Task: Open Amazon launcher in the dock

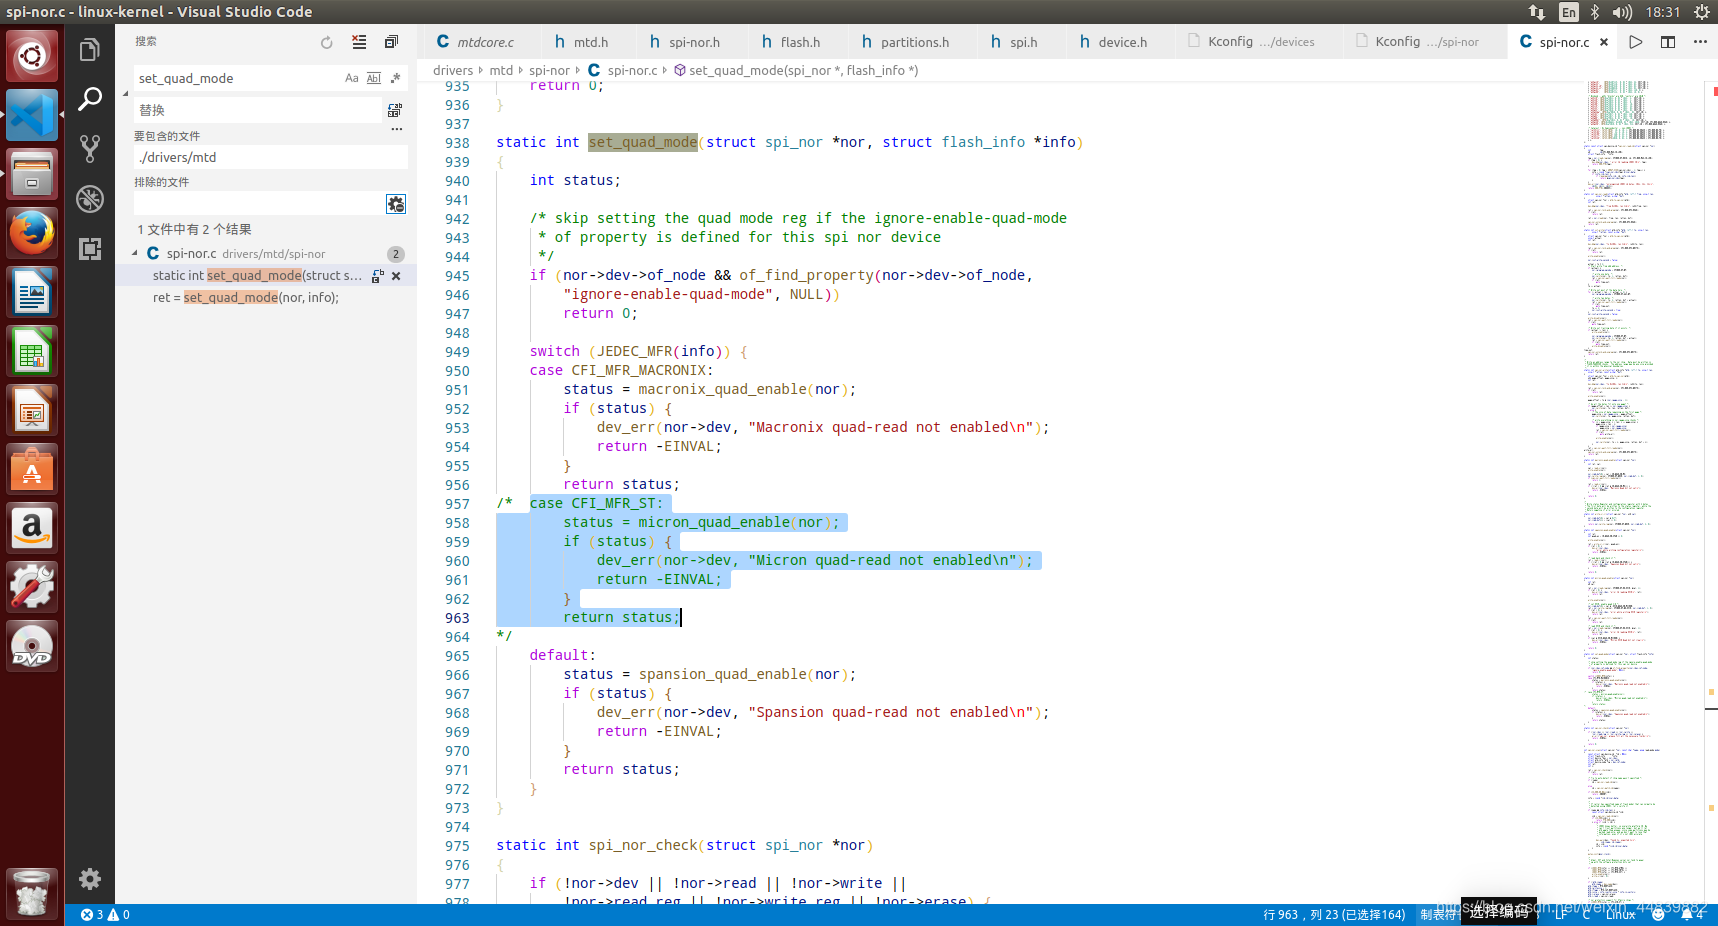Action: 32,528
